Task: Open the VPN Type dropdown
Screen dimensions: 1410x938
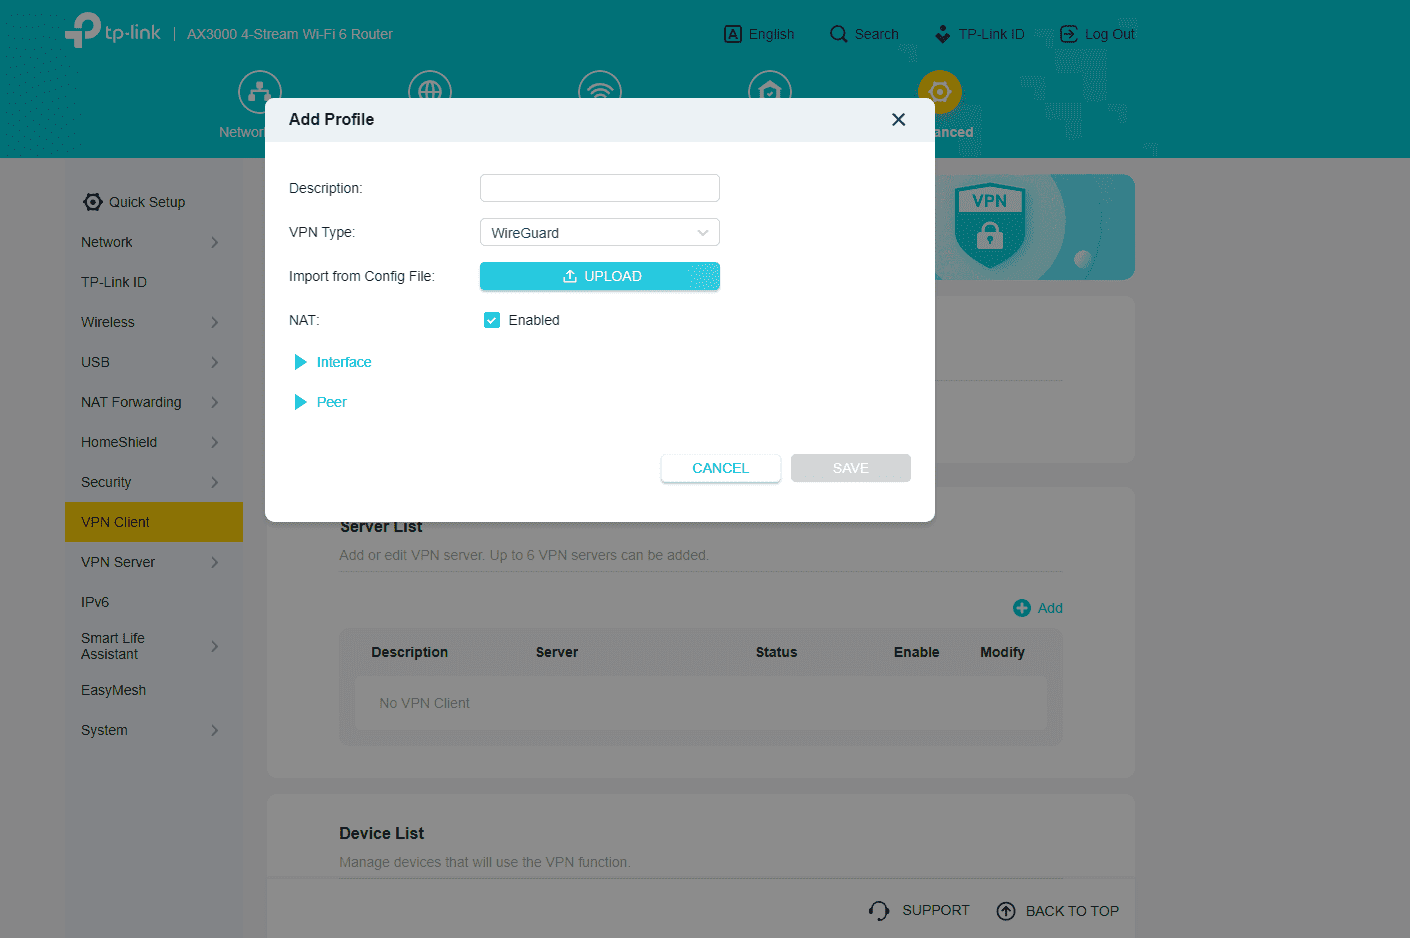Action: tap(599, 231)
